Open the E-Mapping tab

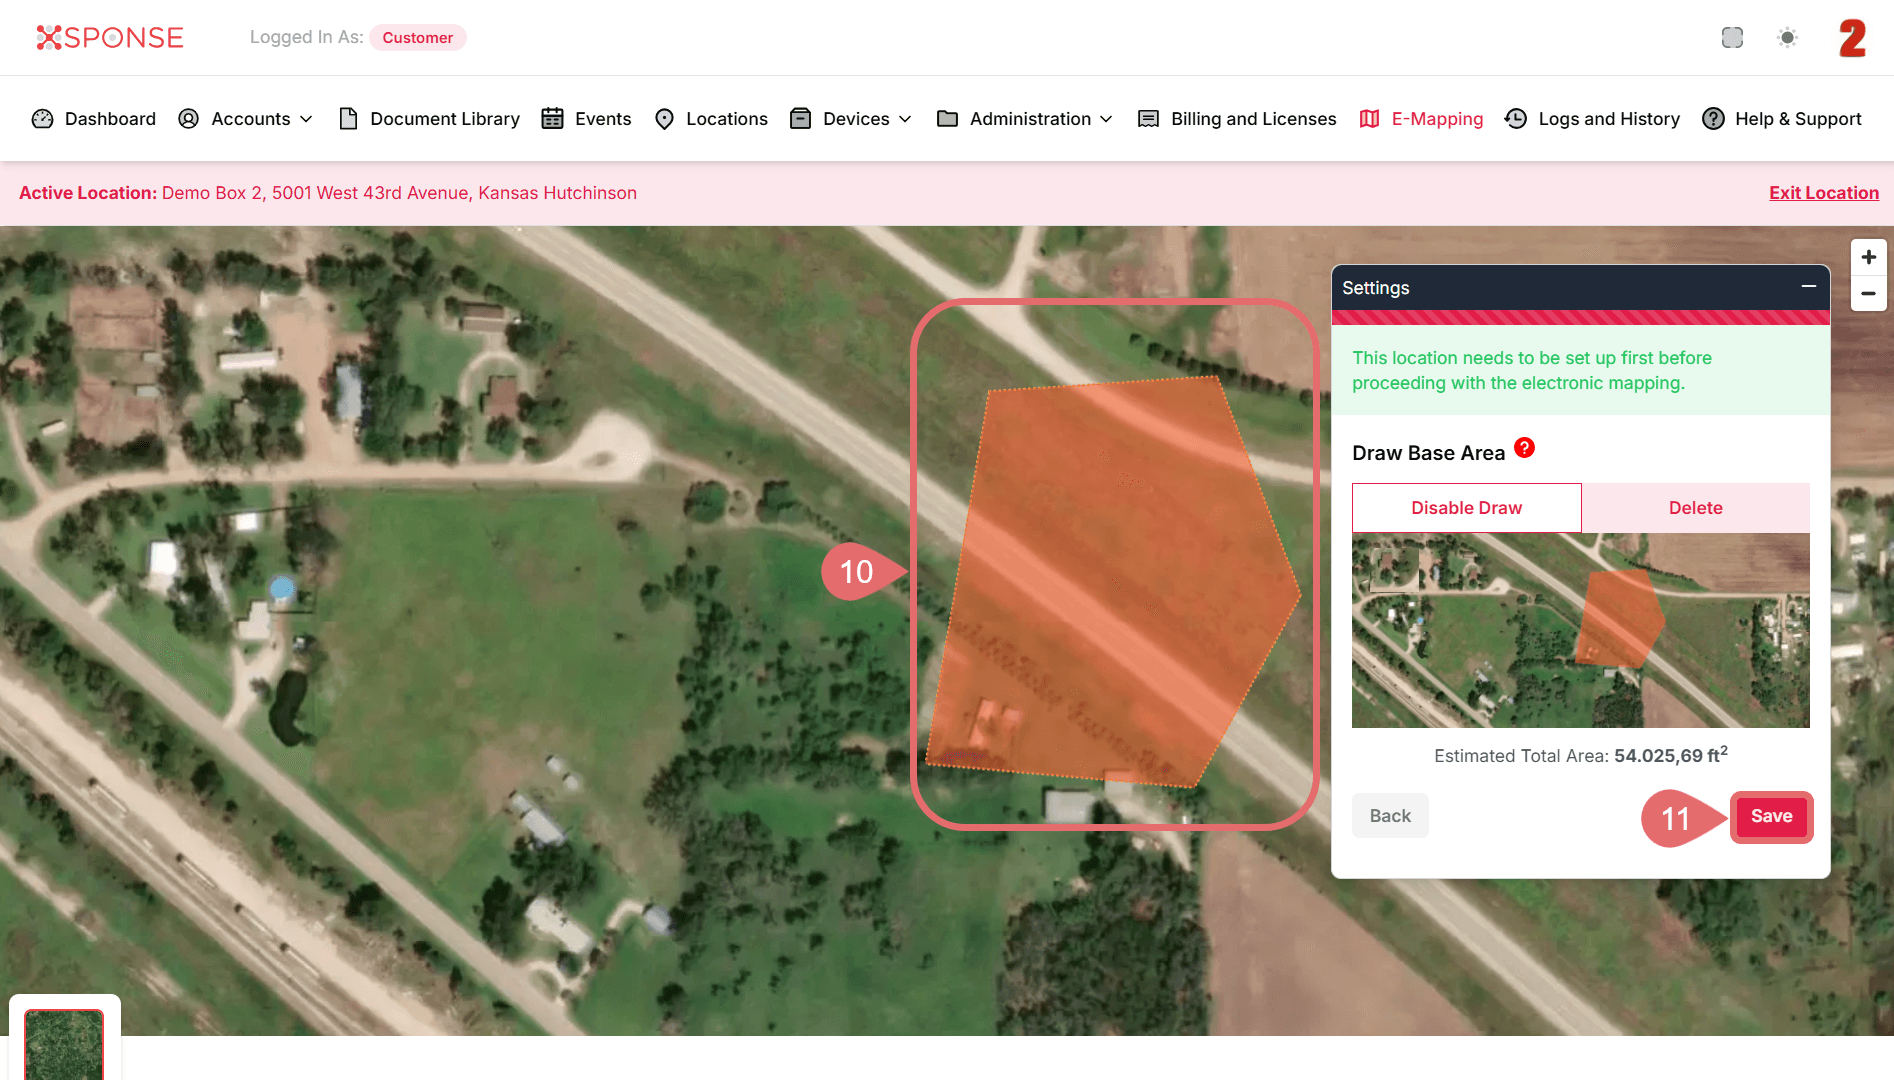1422,119
